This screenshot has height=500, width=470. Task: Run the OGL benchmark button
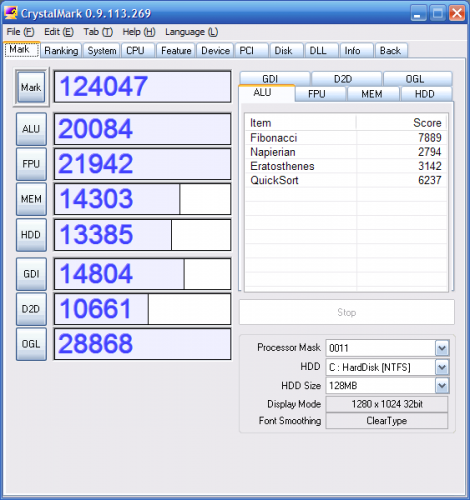[31, 344]
